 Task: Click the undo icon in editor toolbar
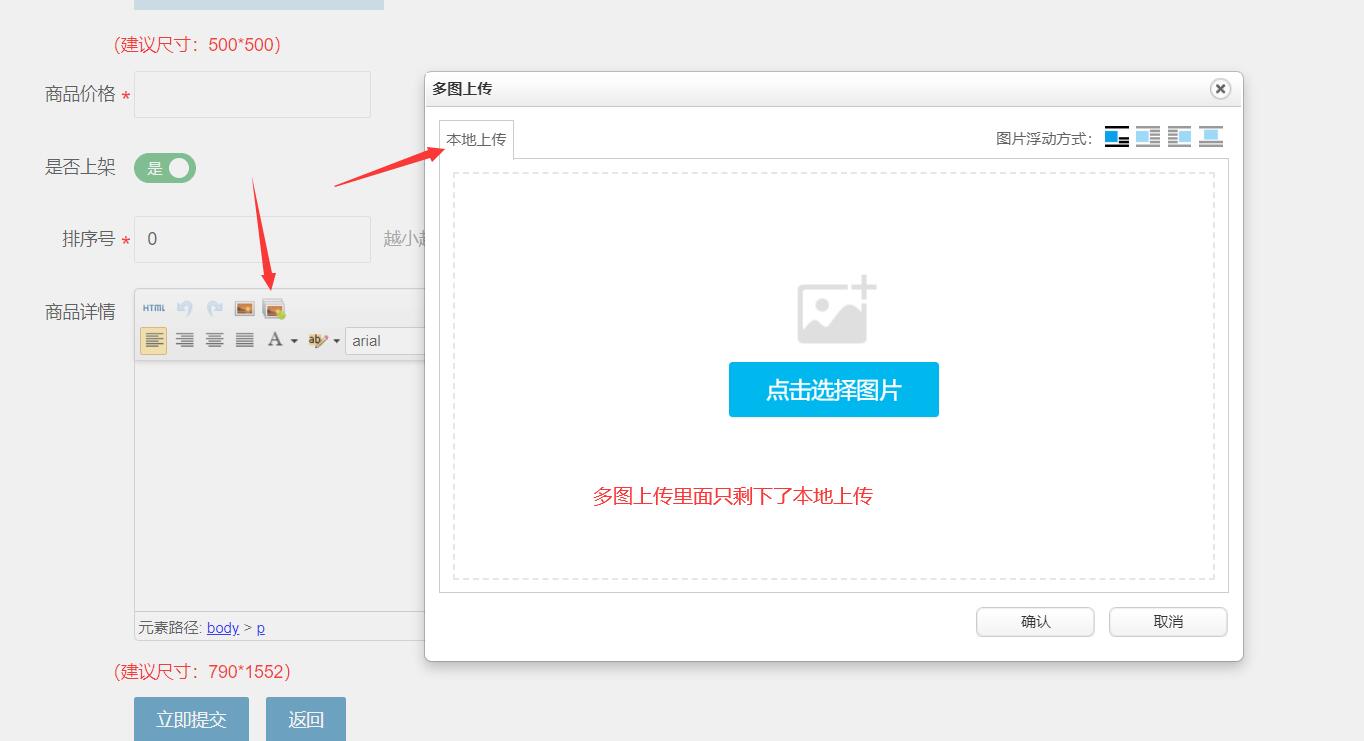(x=184, y=309)
